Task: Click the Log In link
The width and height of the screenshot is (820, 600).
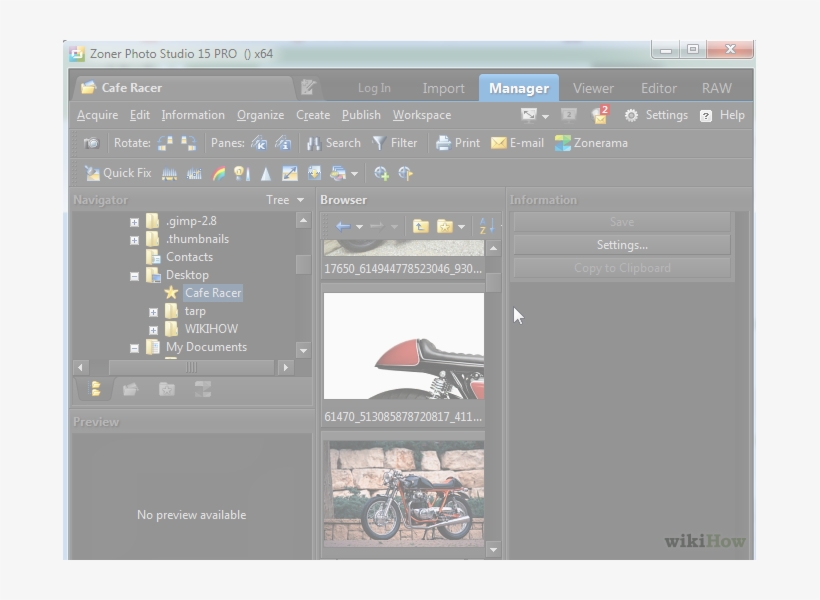Action: [373, 88]
